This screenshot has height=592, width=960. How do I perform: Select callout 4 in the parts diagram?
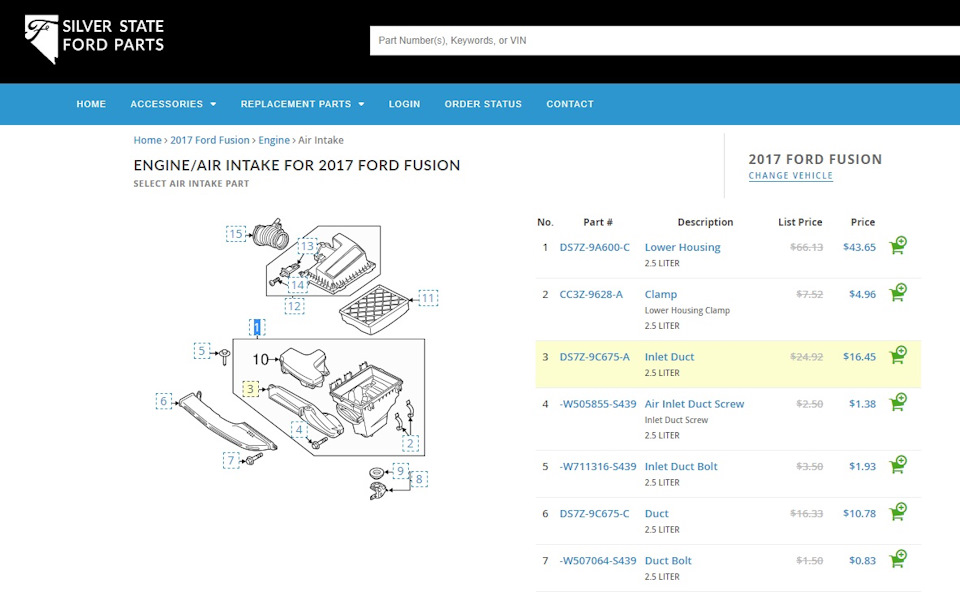[299, 430]
